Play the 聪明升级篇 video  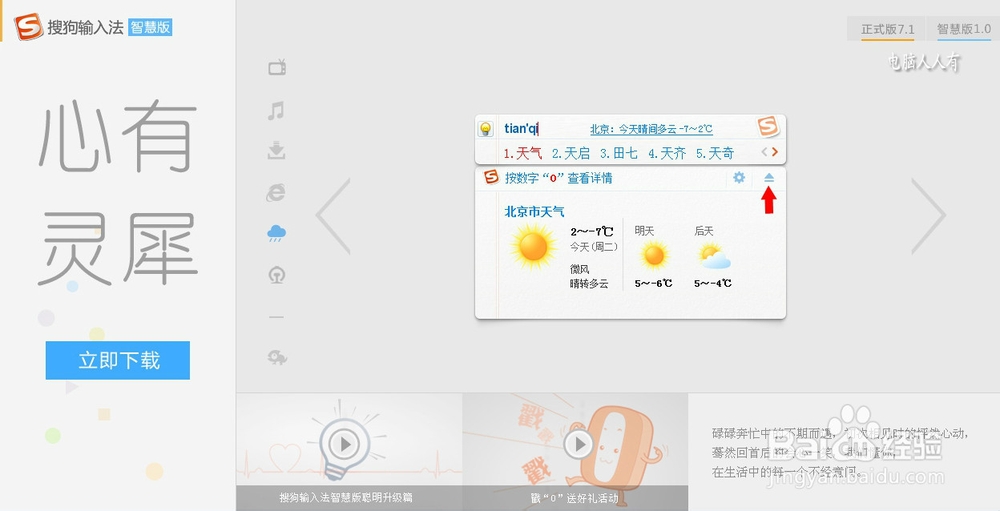(x=344, y=443)
